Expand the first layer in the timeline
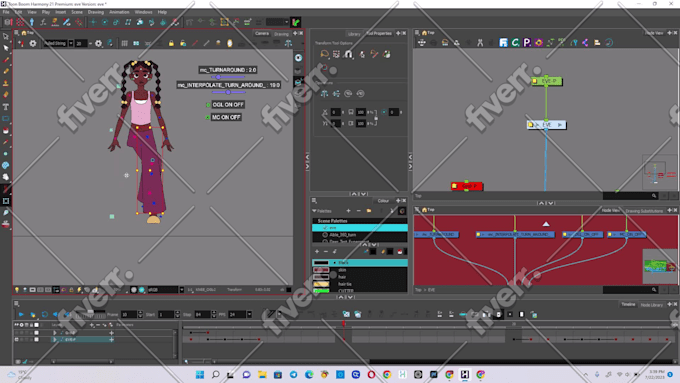 pos(55,333)
